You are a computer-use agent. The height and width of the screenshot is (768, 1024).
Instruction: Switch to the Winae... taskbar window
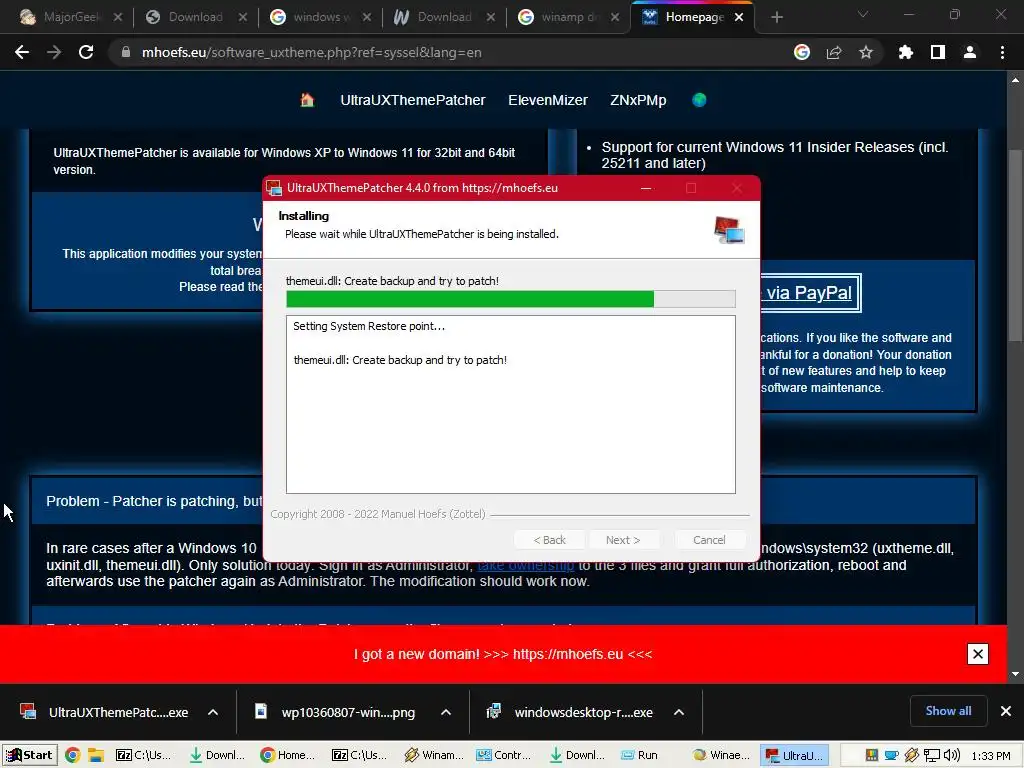point(722,755)
